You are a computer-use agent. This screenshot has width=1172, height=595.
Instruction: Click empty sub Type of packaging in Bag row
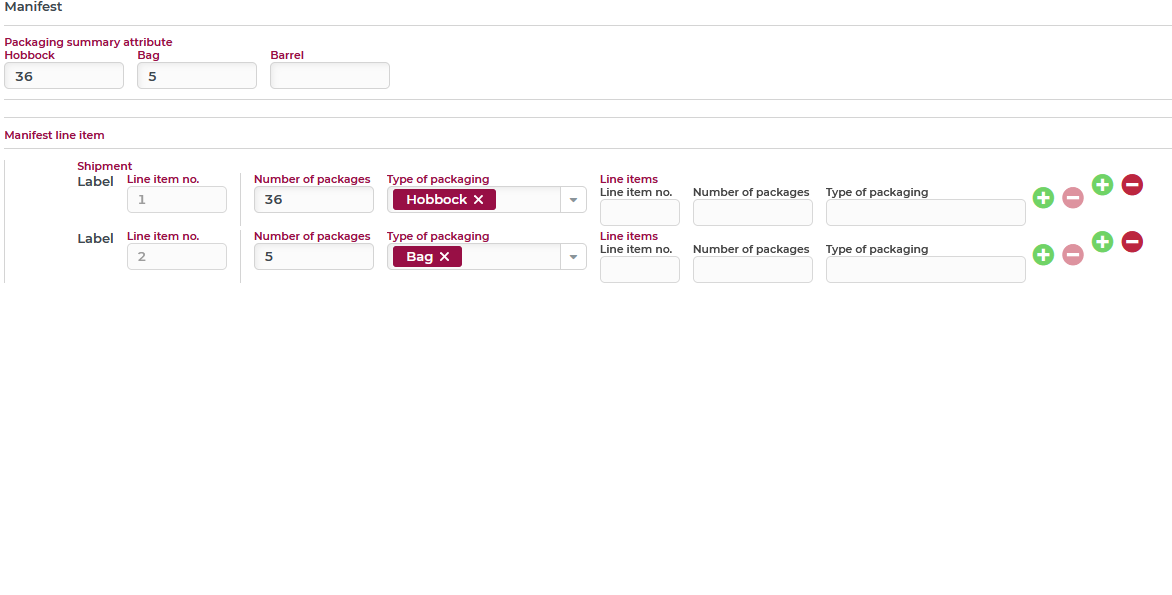(925, 269)
